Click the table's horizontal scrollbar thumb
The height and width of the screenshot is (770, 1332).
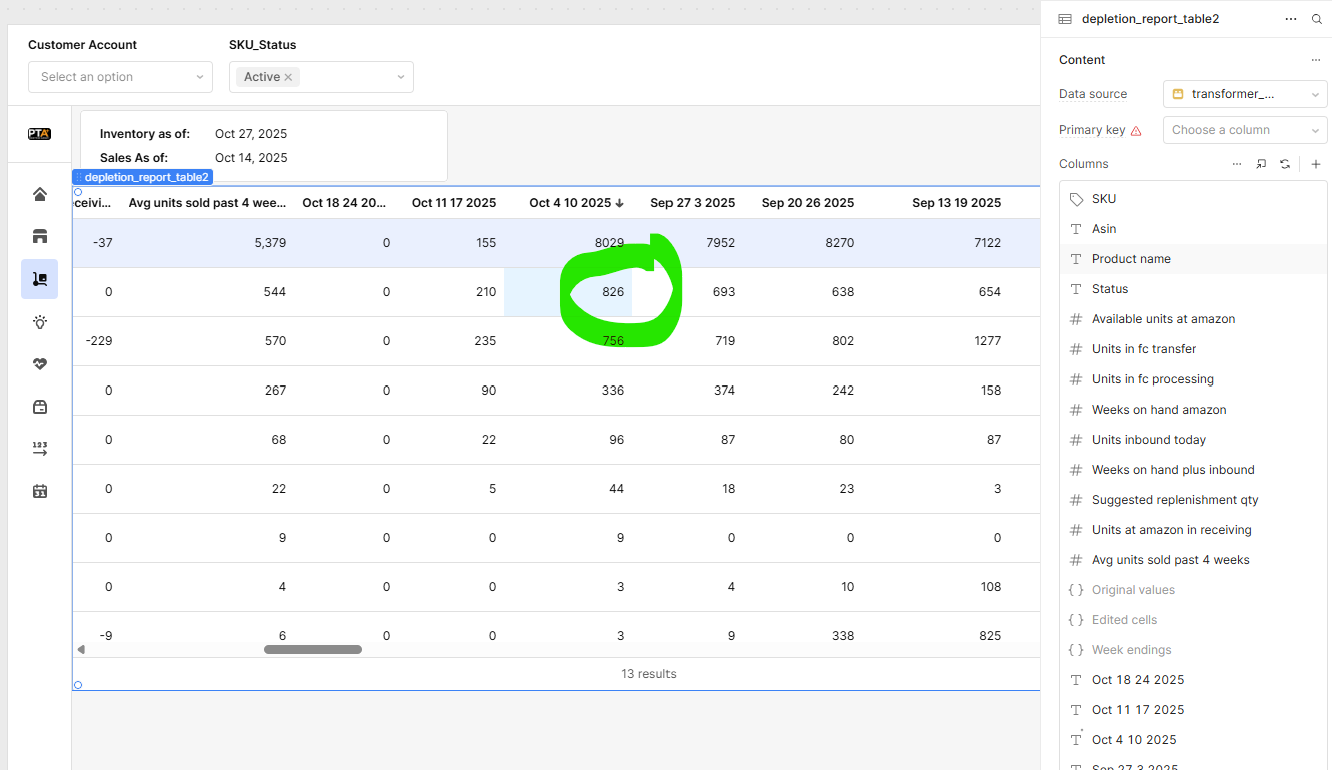[x=313, y=650]
